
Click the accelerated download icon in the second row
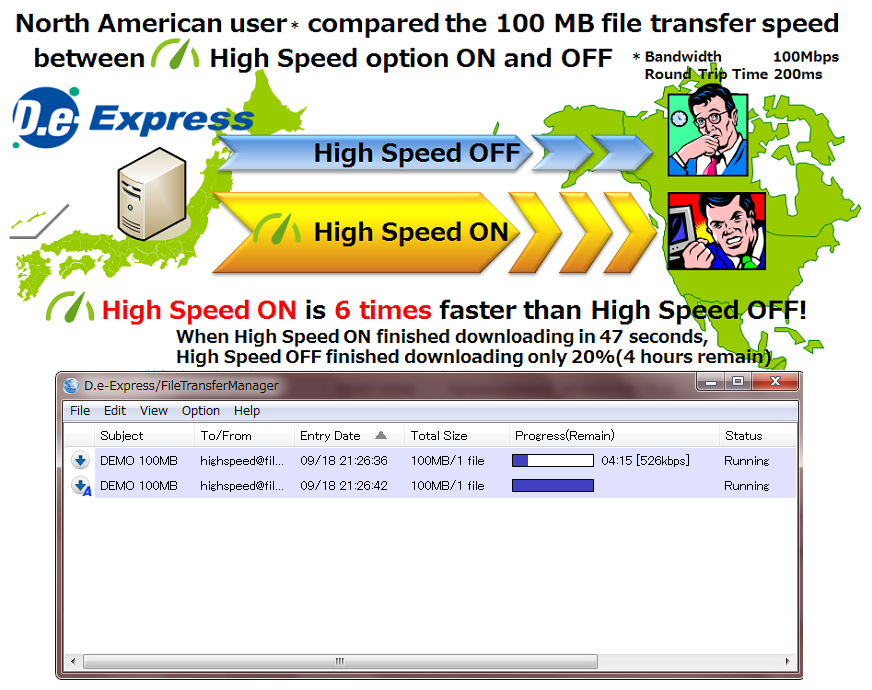tap(81, 486)
